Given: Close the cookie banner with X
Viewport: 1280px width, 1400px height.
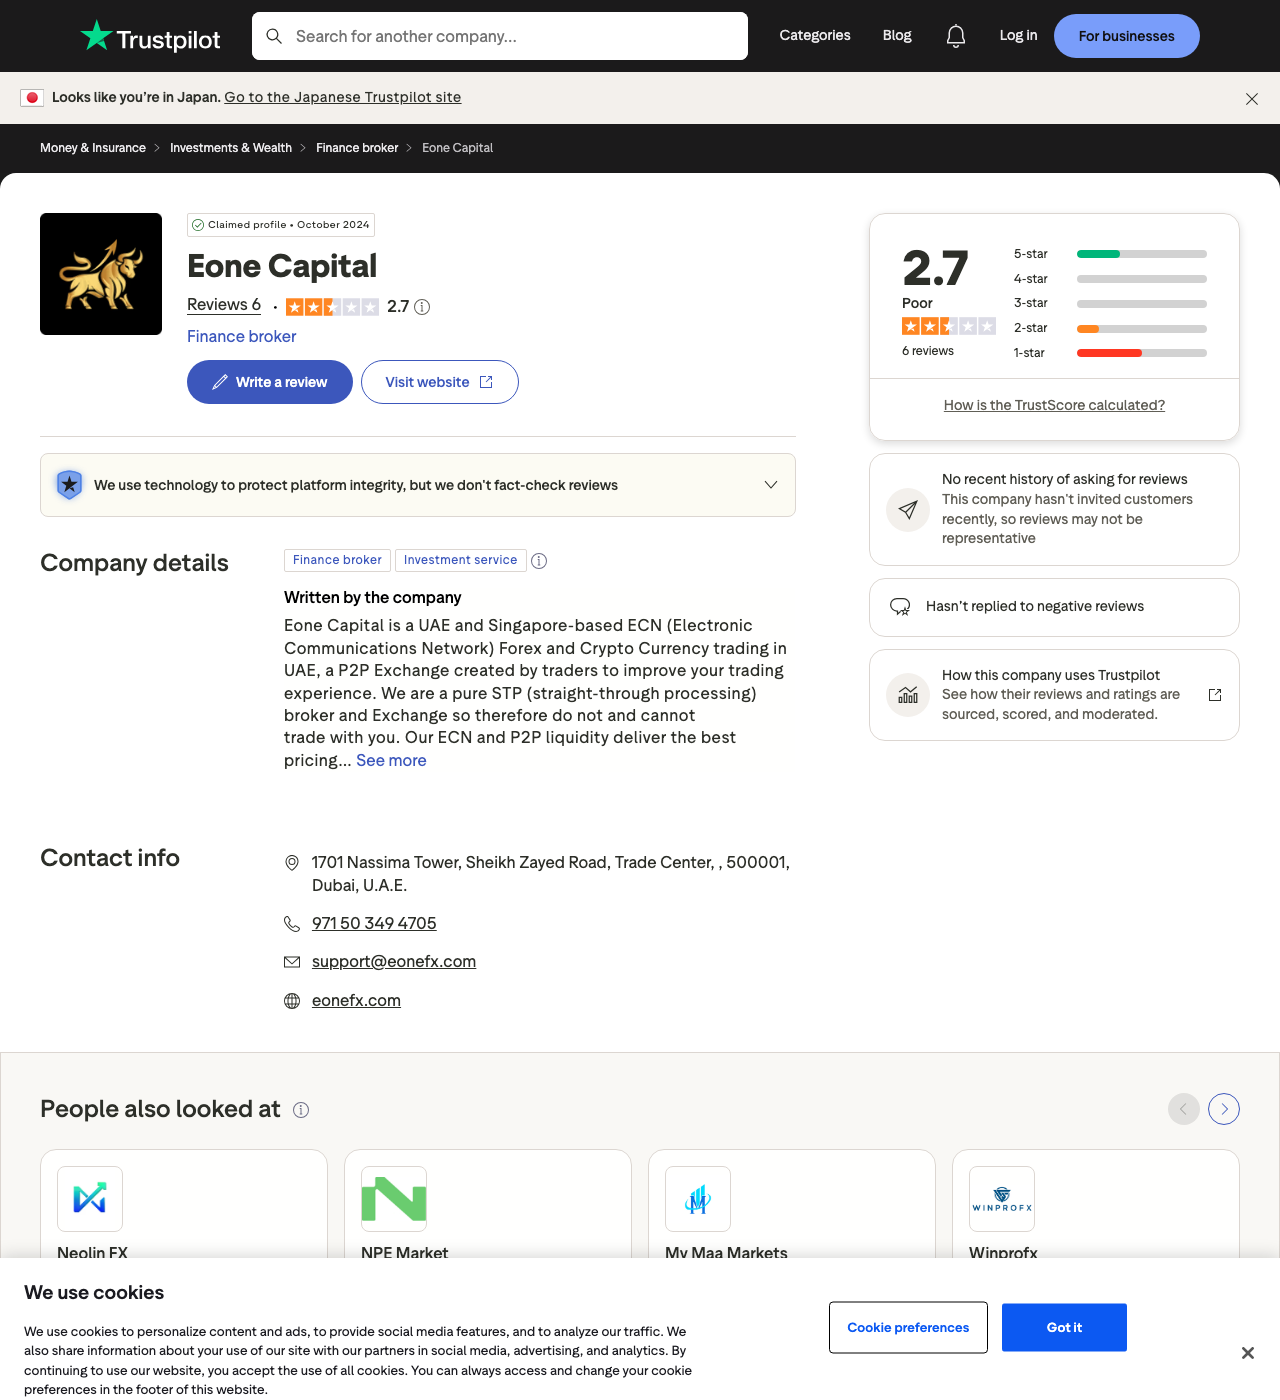Looking at the screenshot, I should coord(1248,1353).
